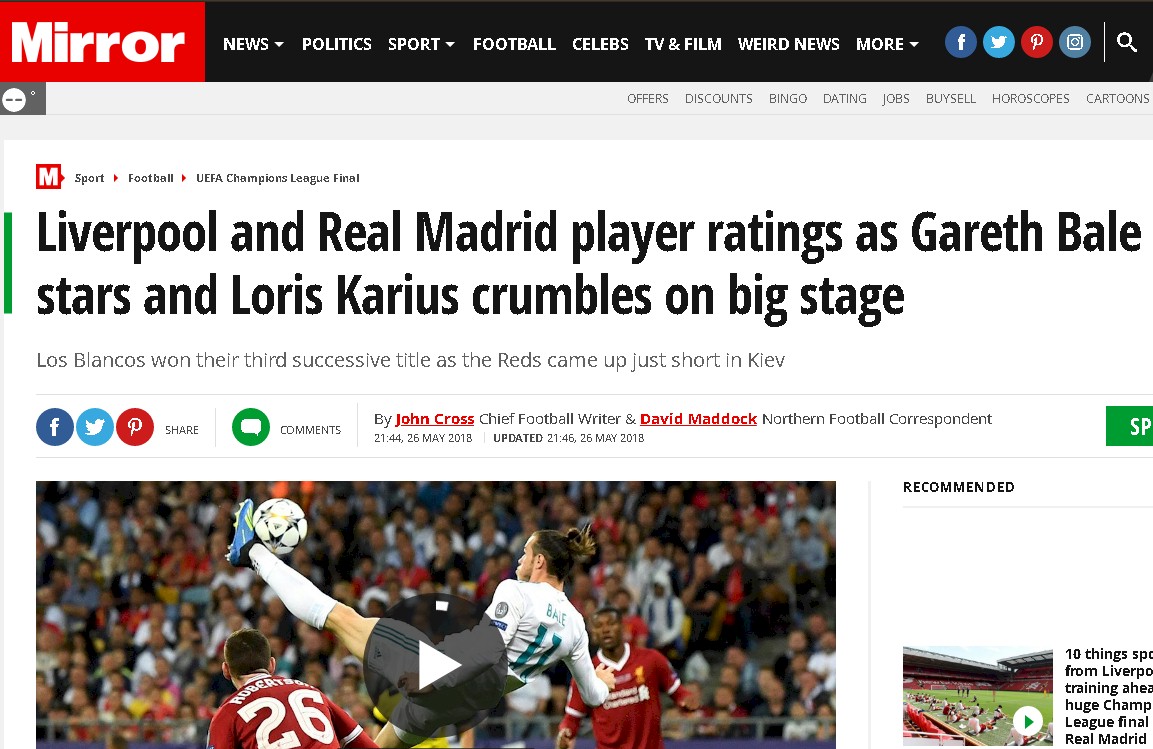1153x749 pixels.
Task: Go to the FOOTBALL section
Action: pyautogui.click(x=514, y=44)
